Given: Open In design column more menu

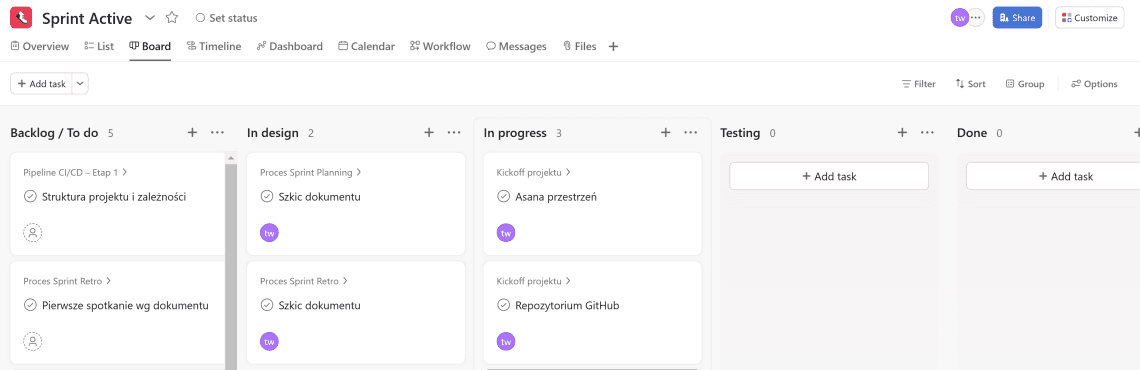Looking at the screenshot, I should pos(454,132).
